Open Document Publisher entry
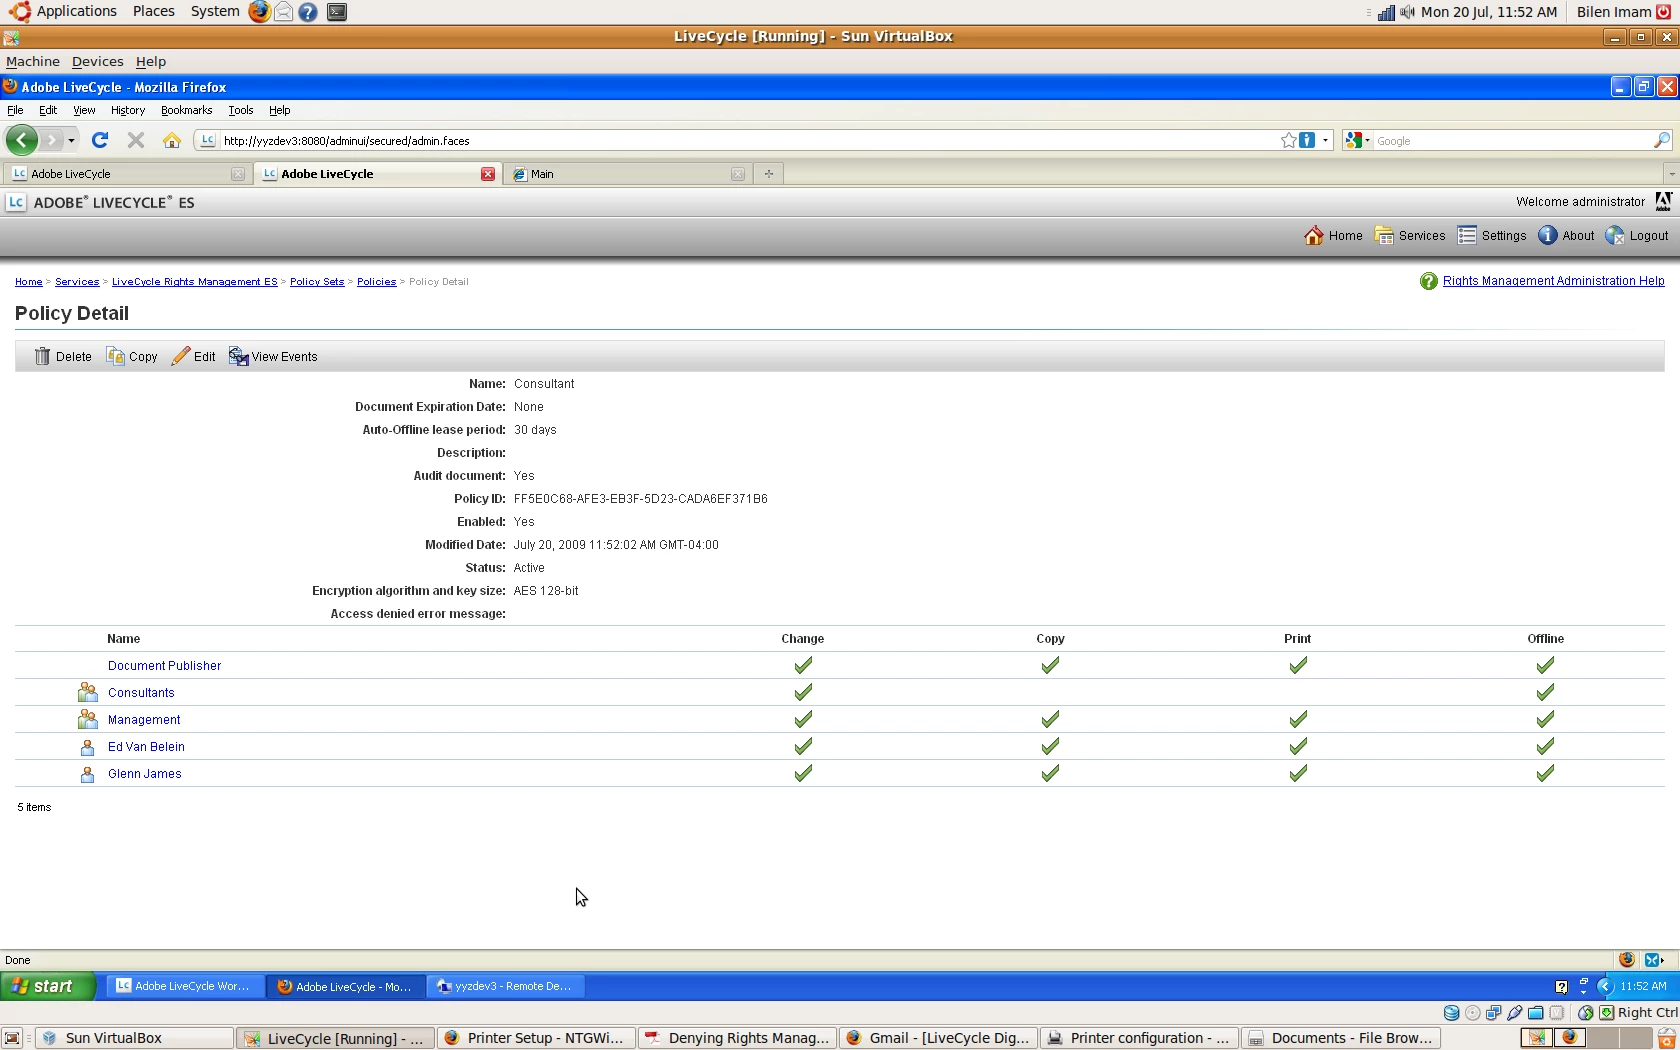 [x=164, y=666]
